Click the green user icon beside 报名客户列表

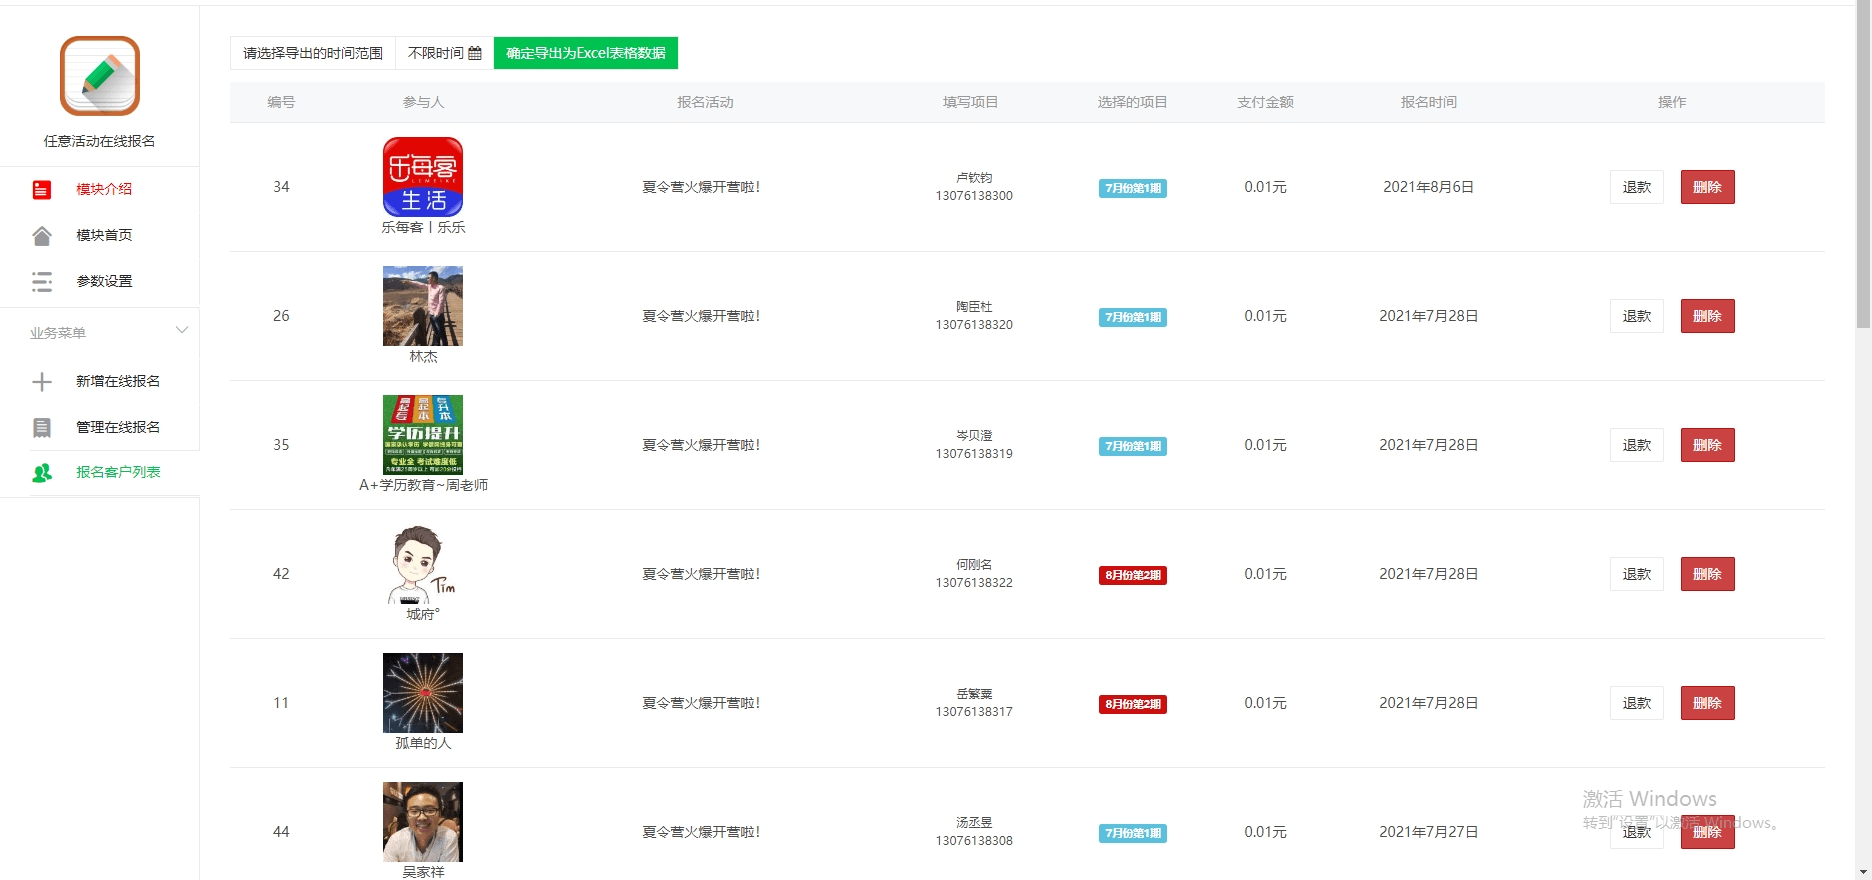(42, 473)
